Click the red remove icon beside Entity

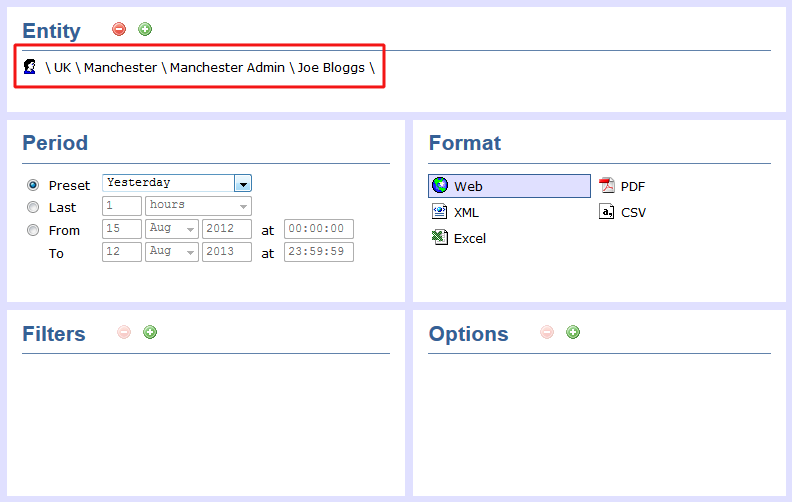[x=119, y=29]
